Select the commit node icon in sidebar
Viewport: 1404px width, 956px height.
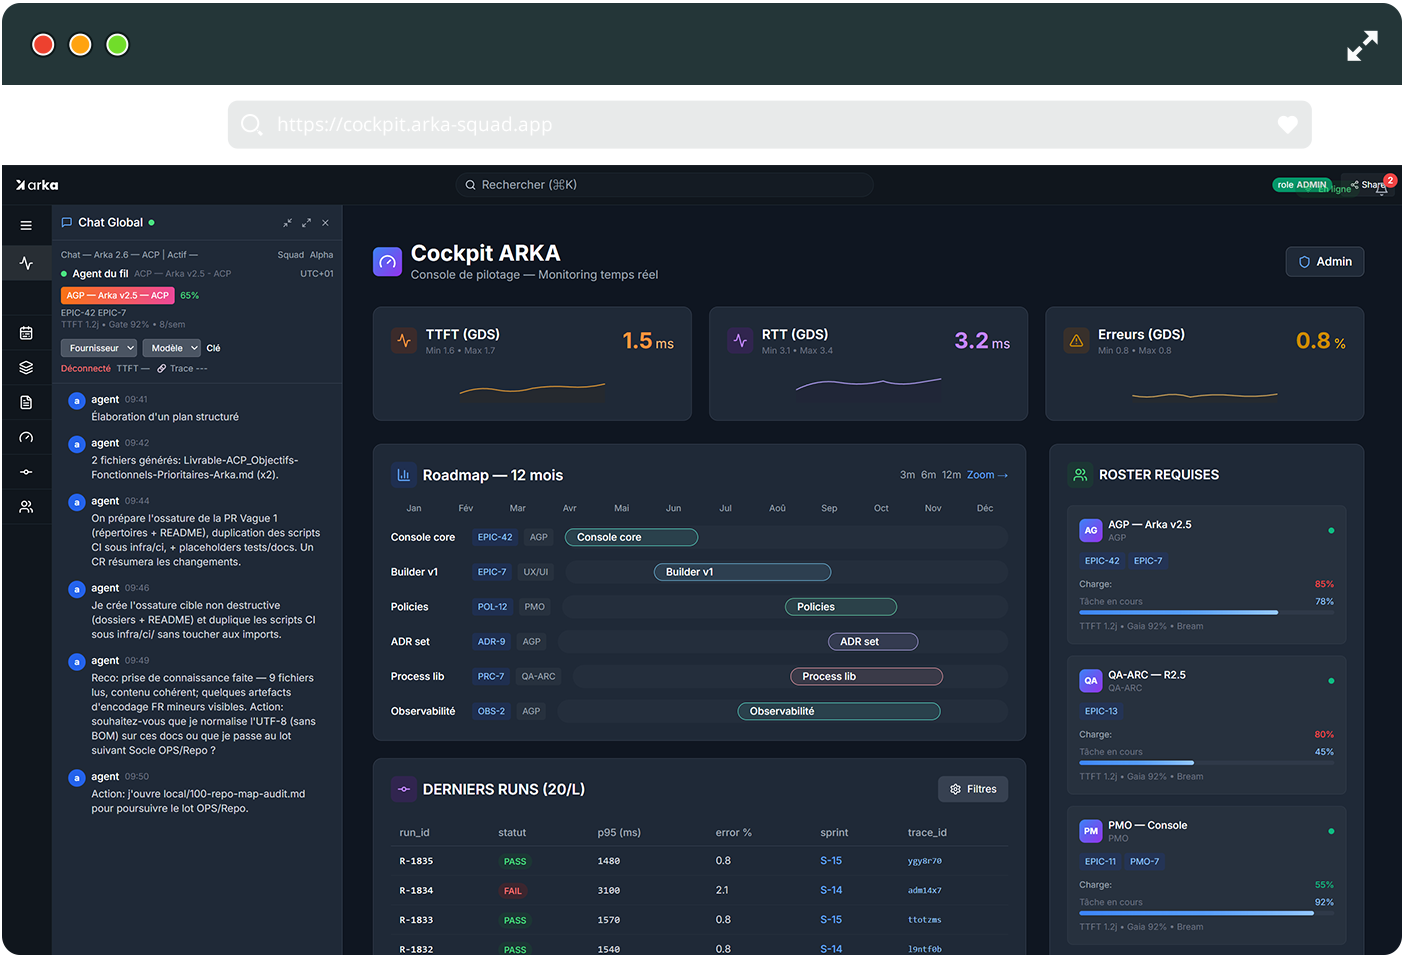[26, 472]
